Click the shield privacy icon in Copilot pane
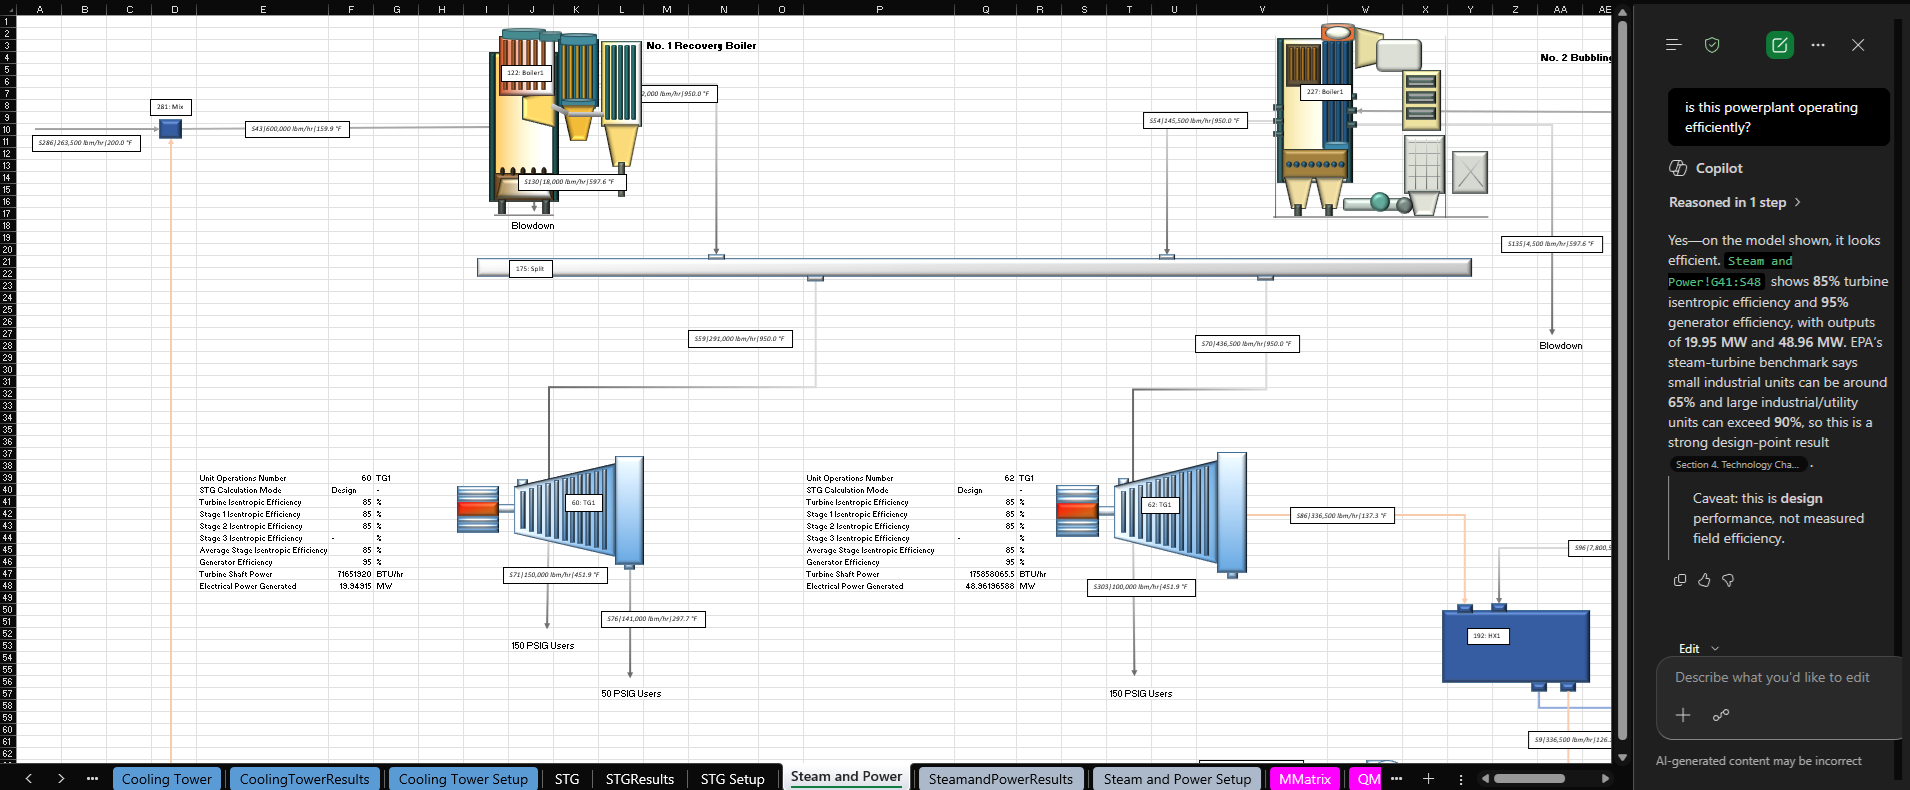Image resolution: width=1910 pixels, height=790 pixels. [x=1712, y=45]
